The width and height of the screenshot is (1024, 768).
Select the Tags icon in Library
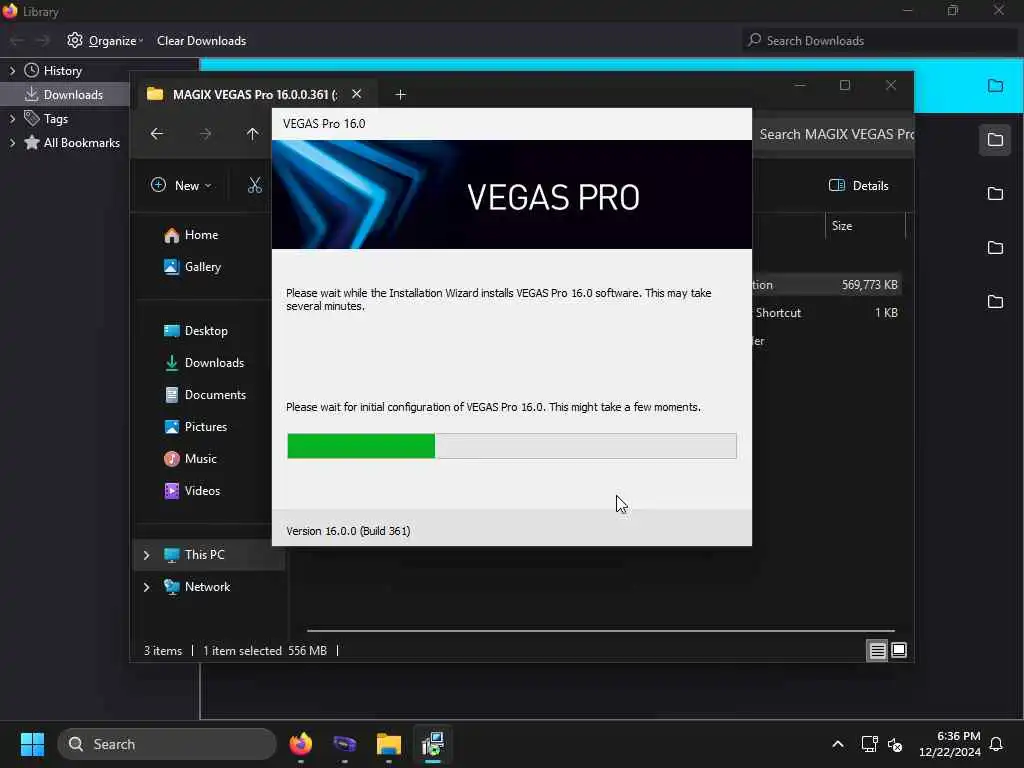tap(31, 118)
